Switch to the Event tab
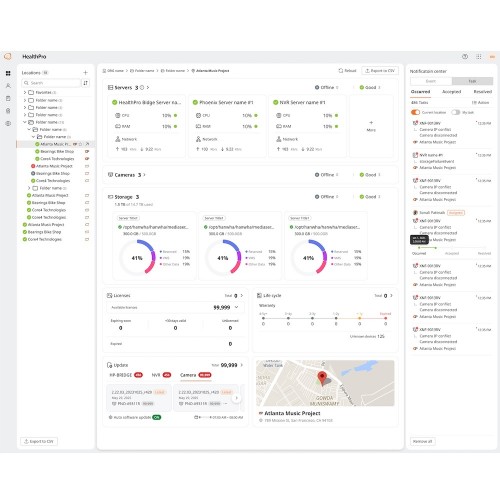The image size is (500, 500). pyautogui.click(x=431, y=81)
